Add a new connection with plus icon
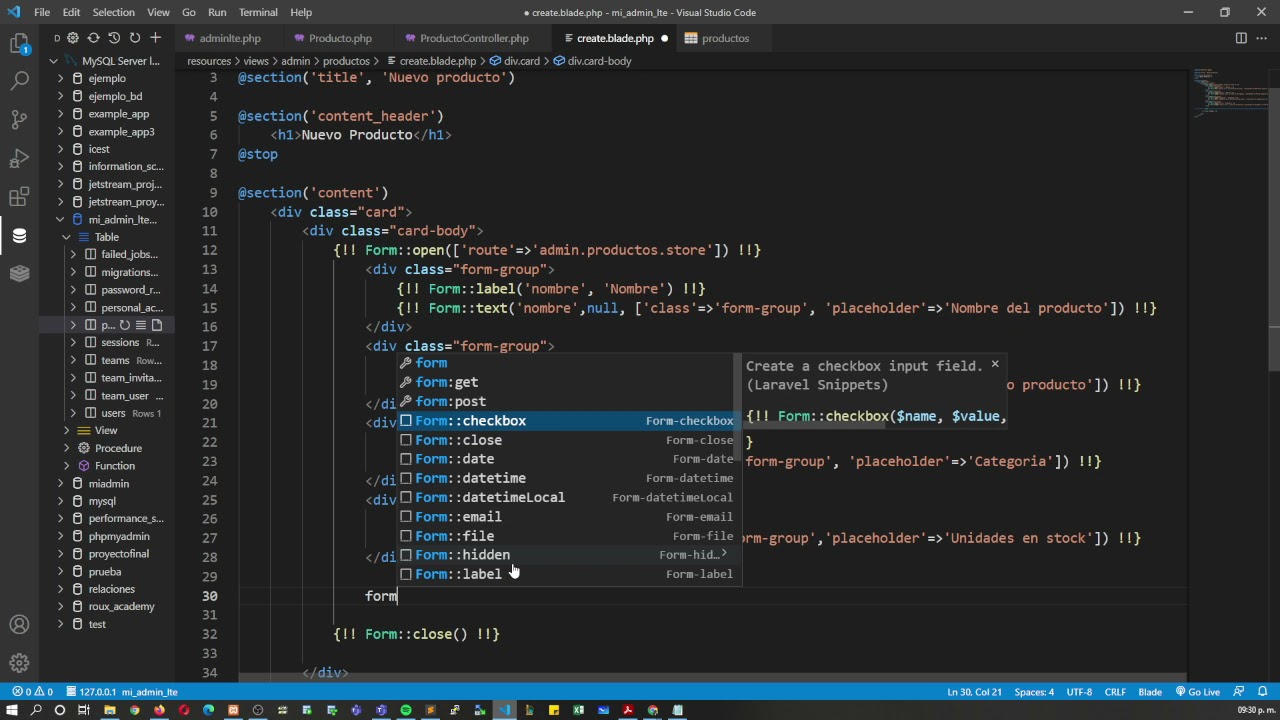Screen dimensions: 1280x720 155,38
